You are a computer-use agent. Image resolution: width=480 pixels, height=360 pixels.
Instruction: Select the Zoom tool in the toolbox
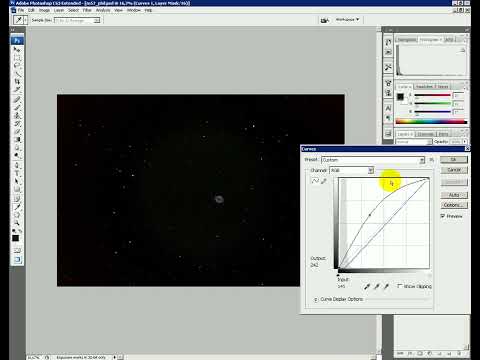(x=17, y=222)
